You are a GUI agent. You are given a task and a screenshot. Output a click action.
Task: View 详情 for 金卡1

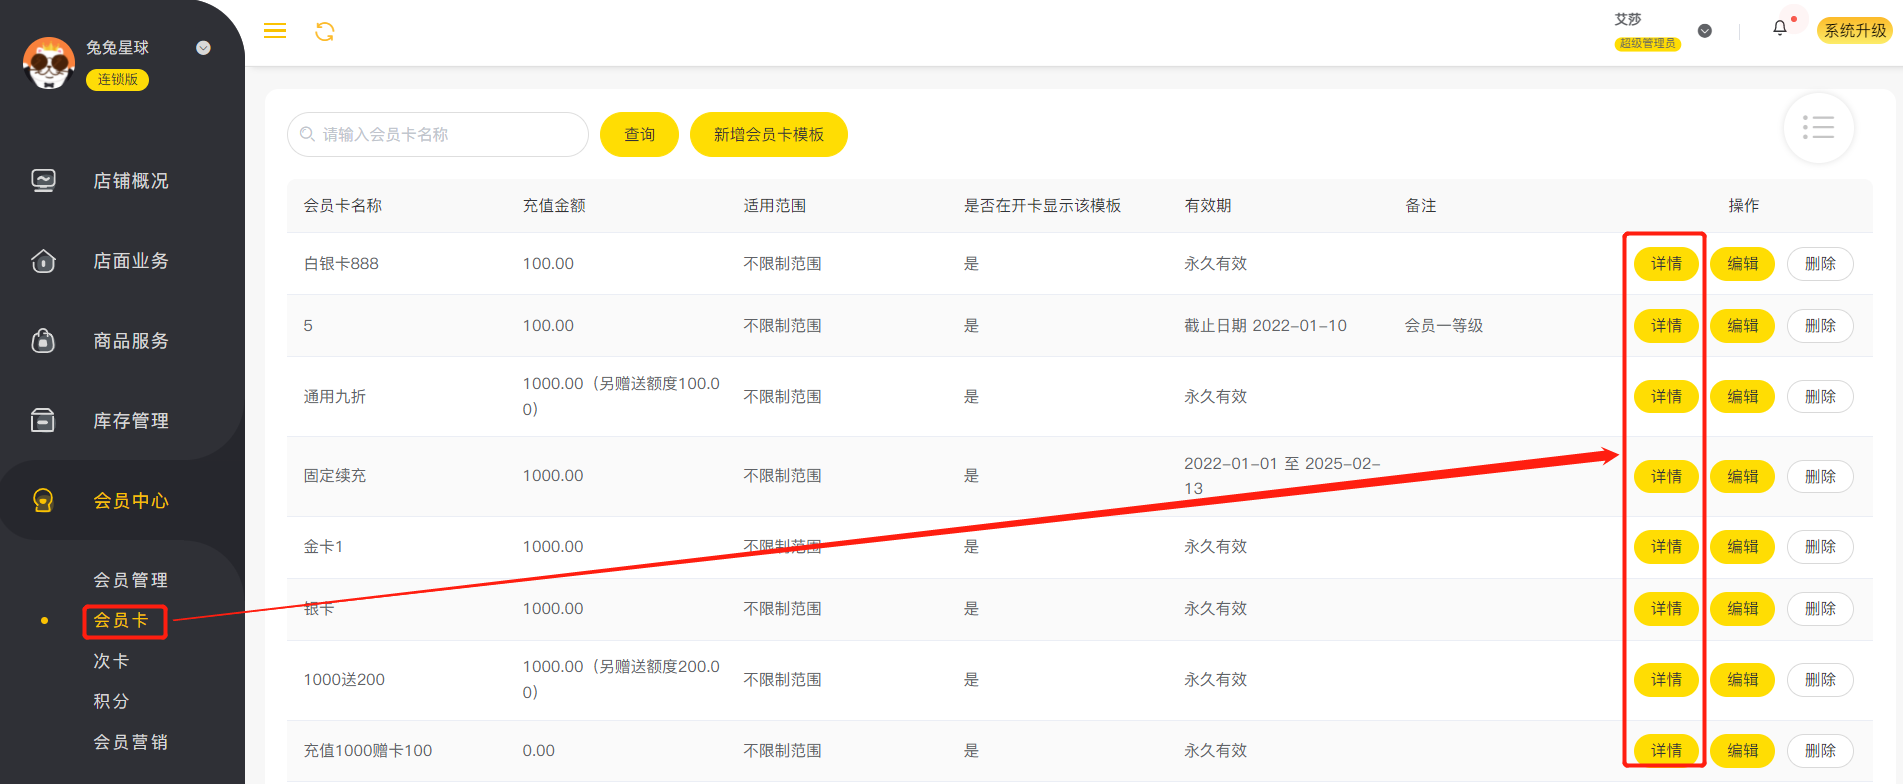(x=1666, y=547)
